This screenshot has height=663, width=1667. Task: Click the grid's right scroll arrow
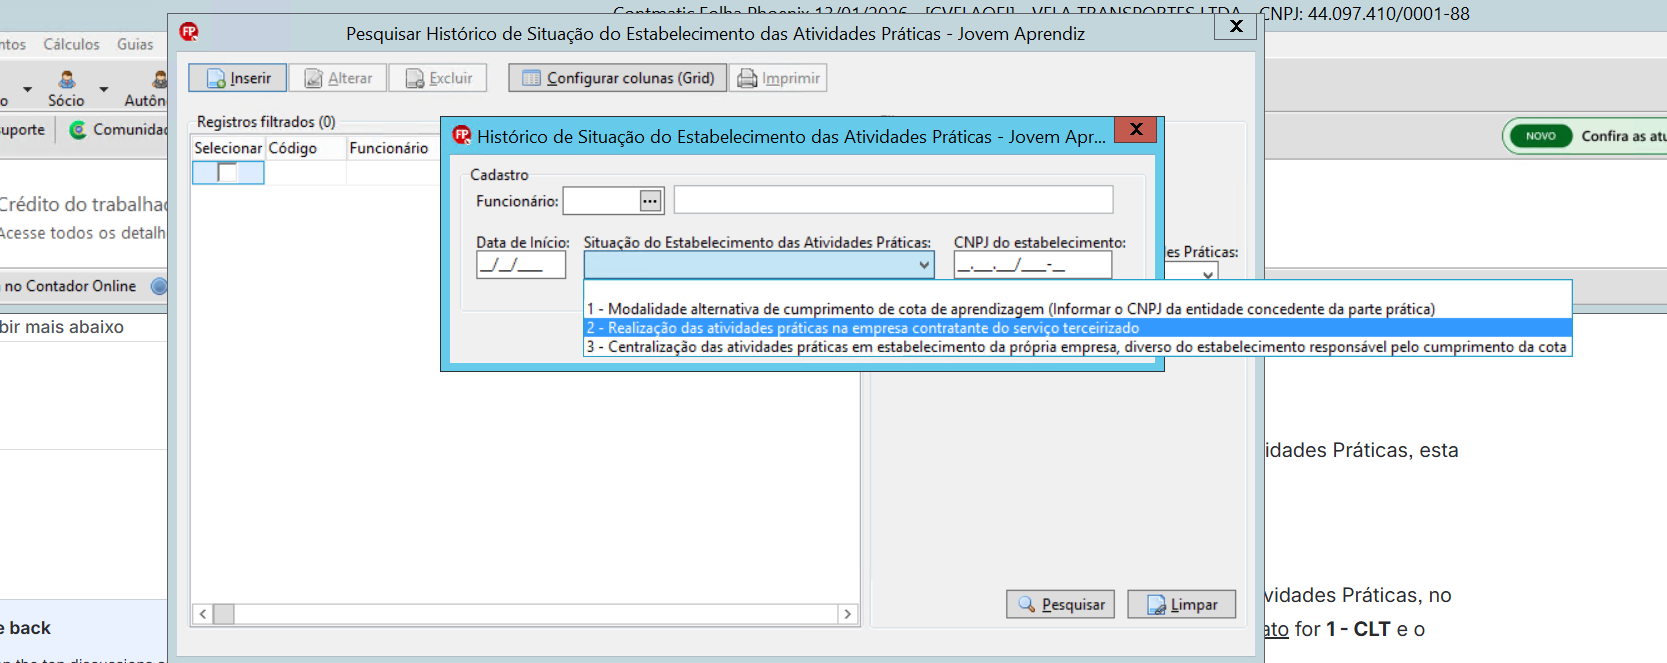pos(848,614)
